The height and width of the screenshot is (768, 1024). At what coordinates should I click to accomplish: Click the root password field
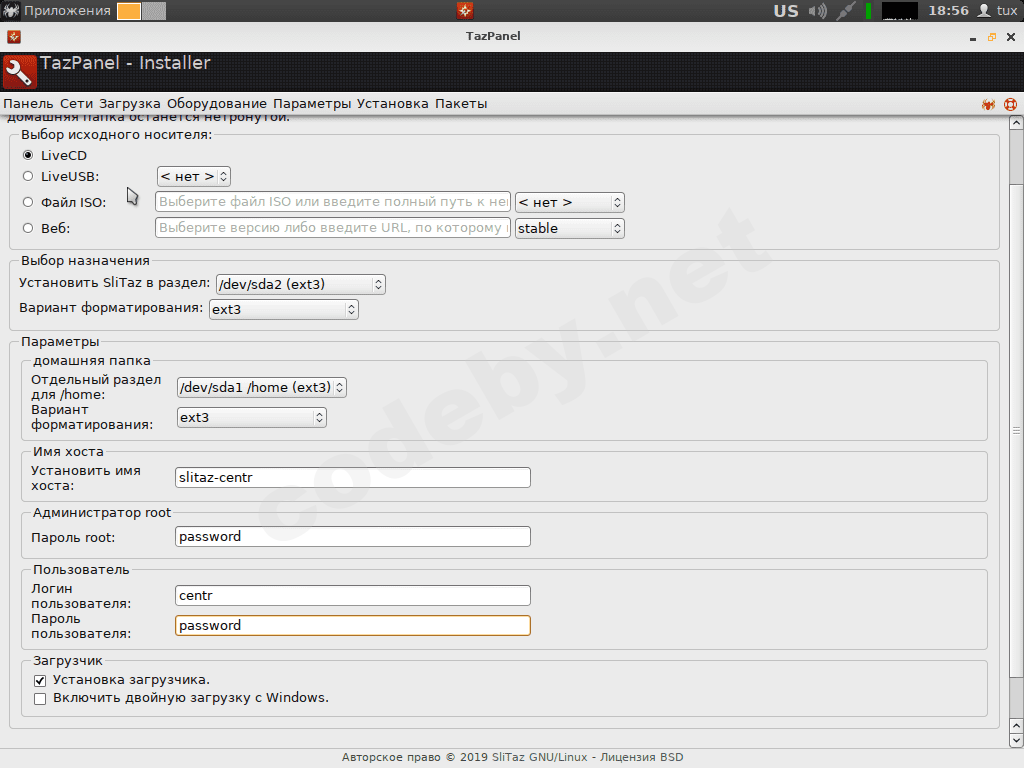(x=353, y=537)
